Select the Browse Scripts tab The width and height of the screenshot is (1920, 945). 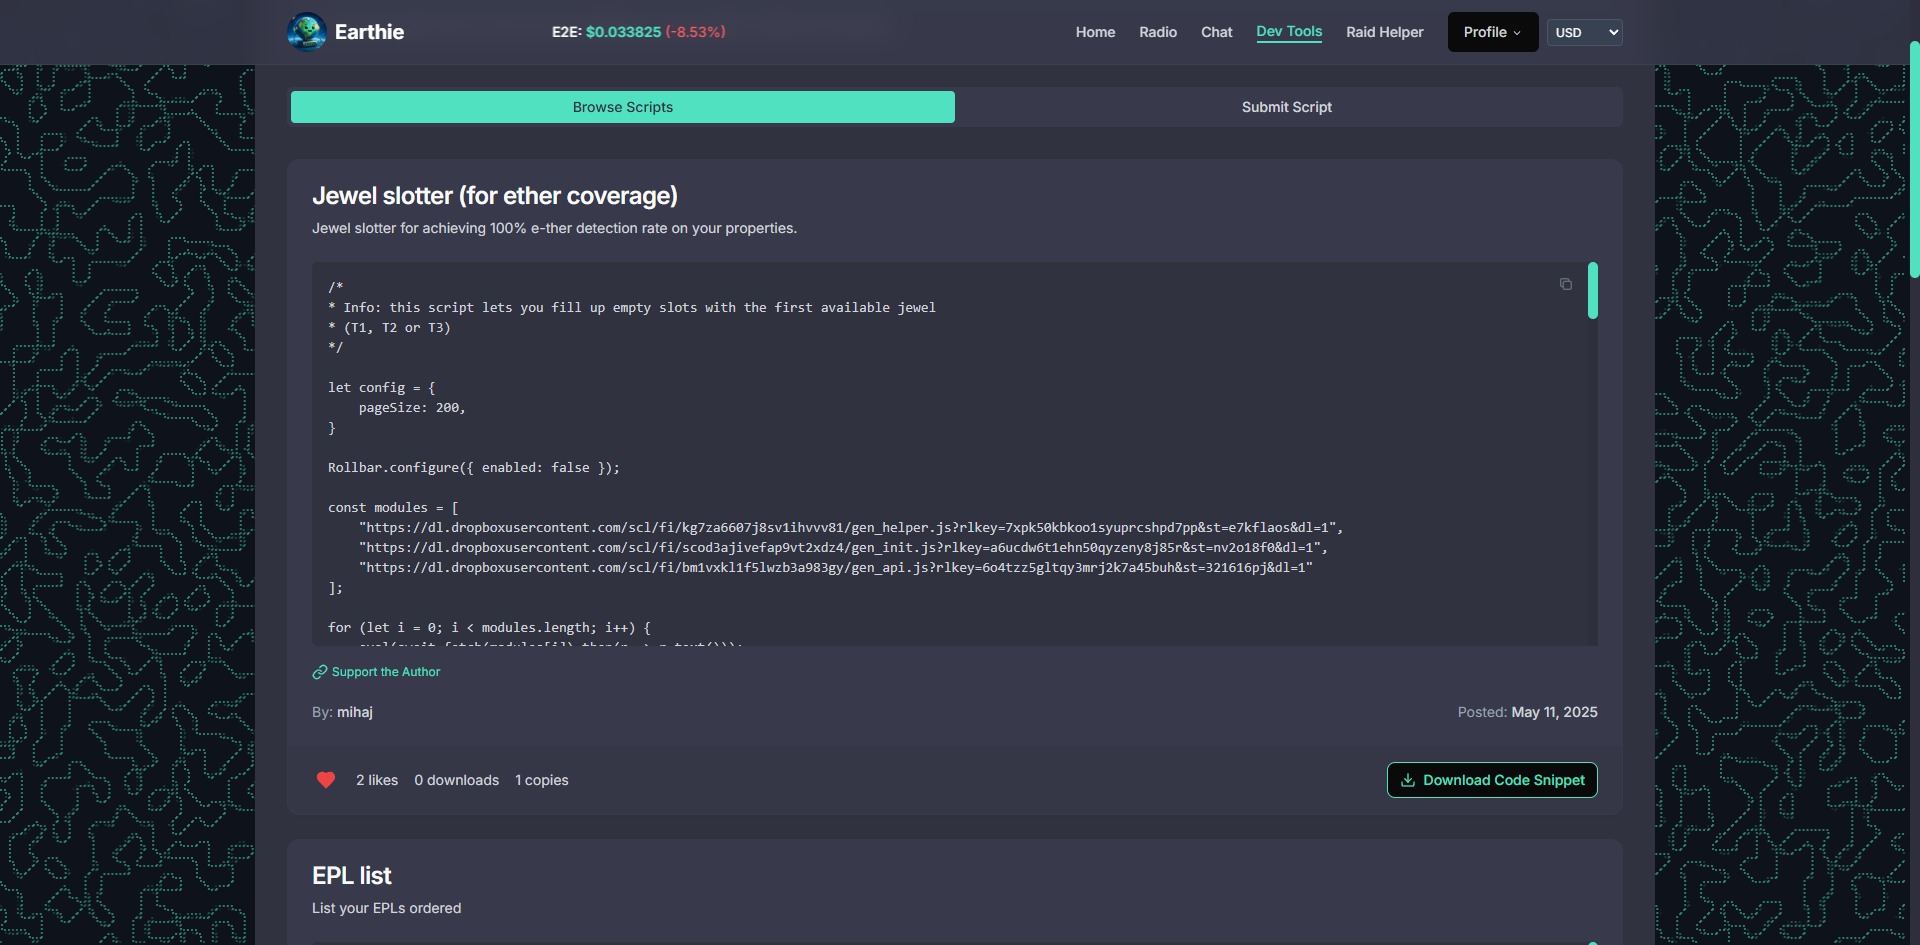tap(622, 107)
